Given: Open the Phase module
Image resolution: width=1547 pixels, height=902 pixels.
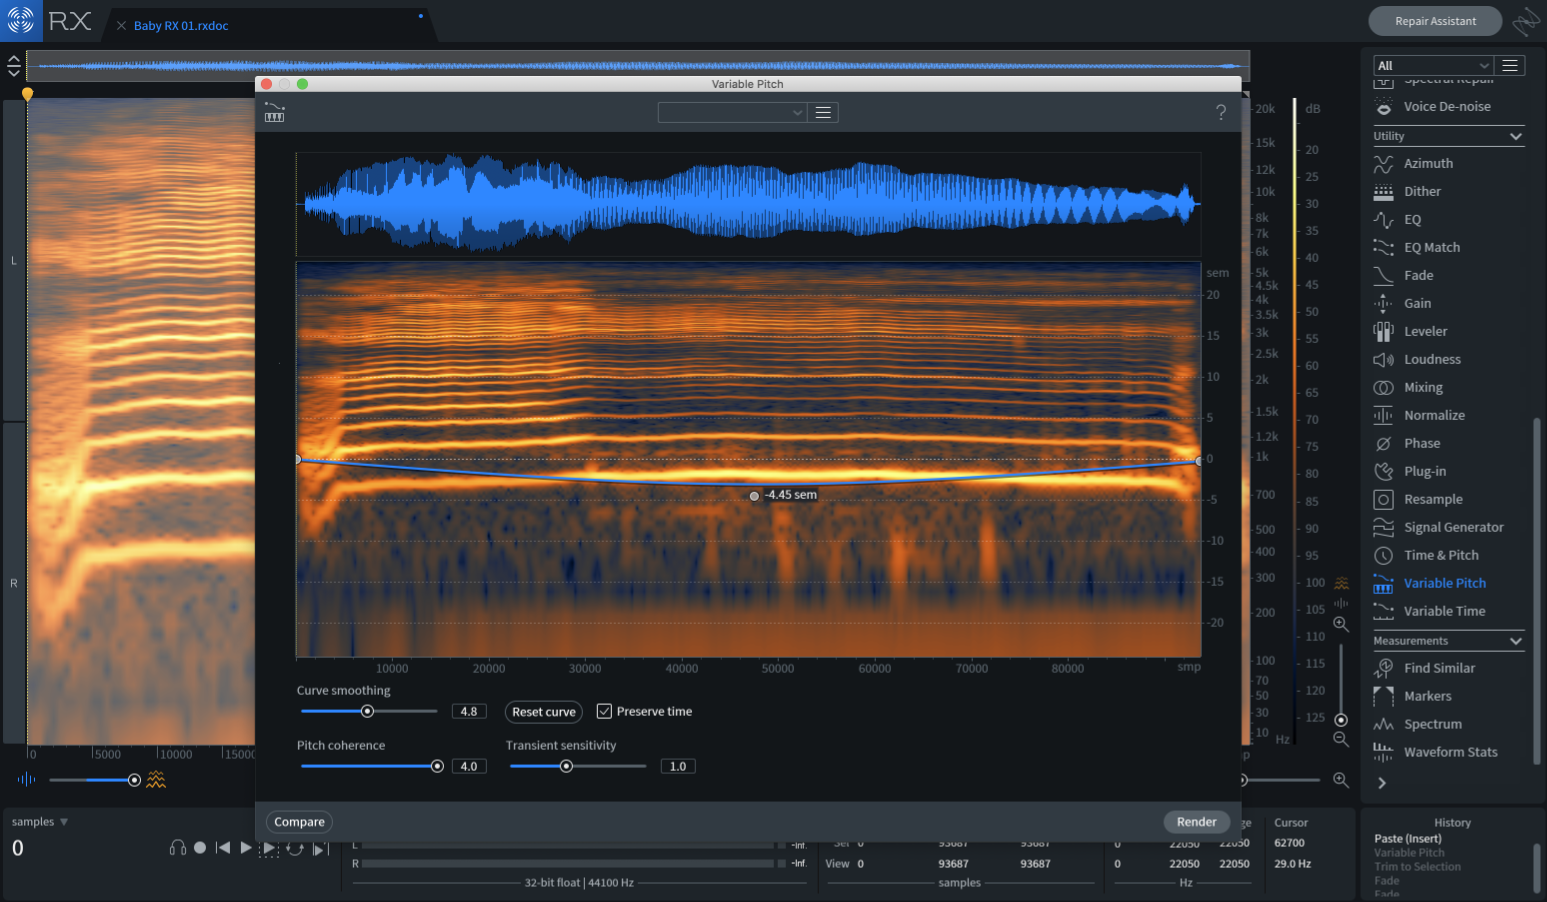Looking at the screenshot, I should 1448,443.
